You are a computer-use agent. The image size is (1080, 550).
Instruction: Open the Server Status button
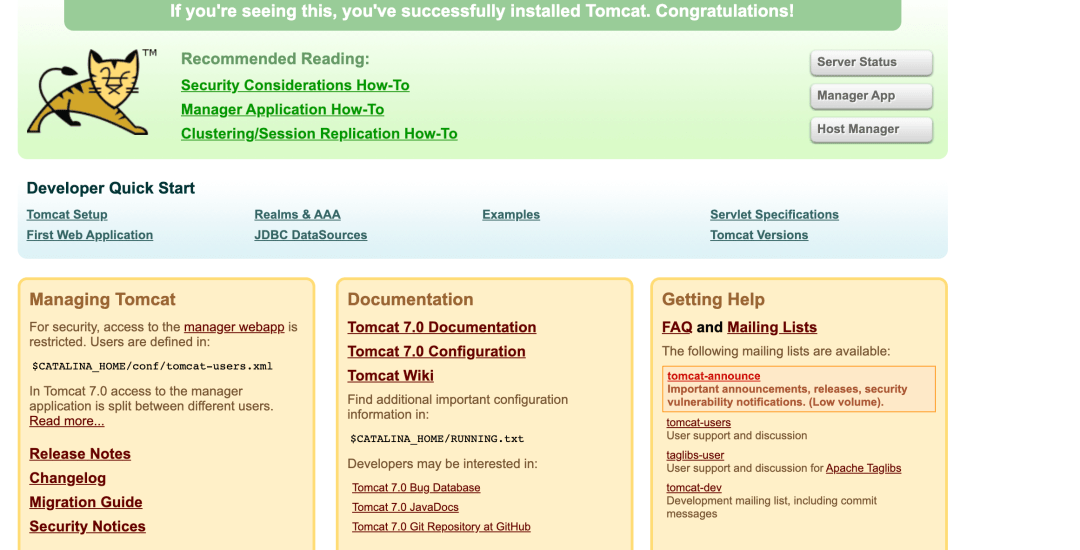(871, 63)
